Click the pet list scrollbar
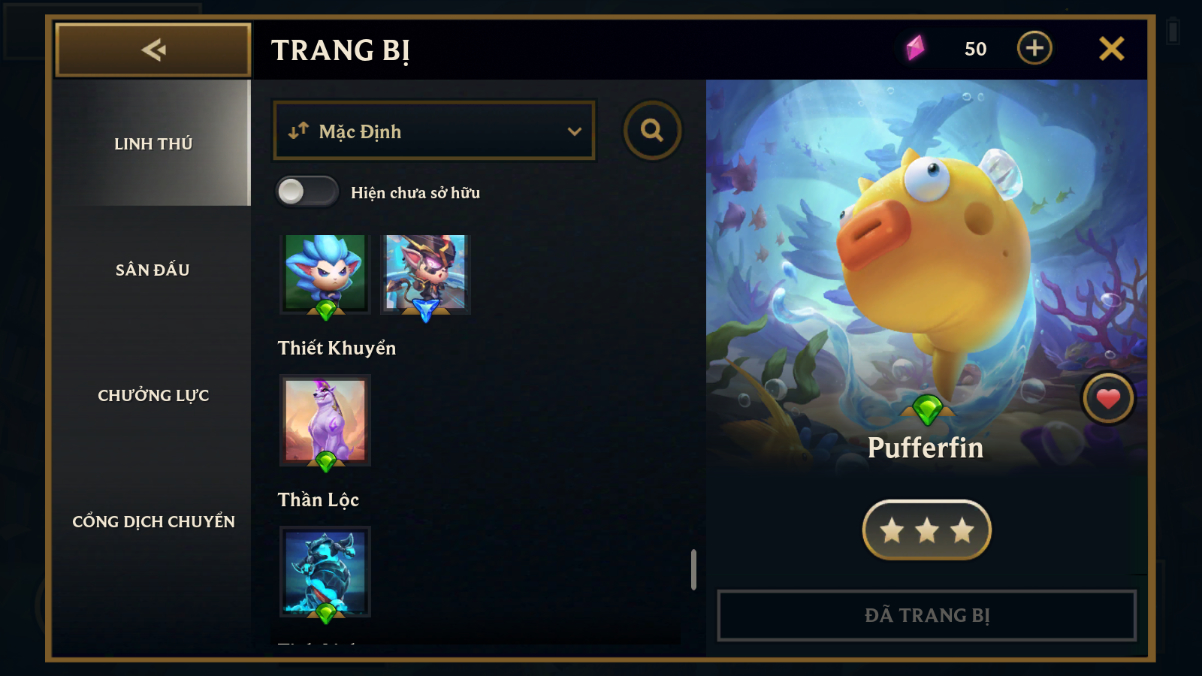 [x=693, y=570]
